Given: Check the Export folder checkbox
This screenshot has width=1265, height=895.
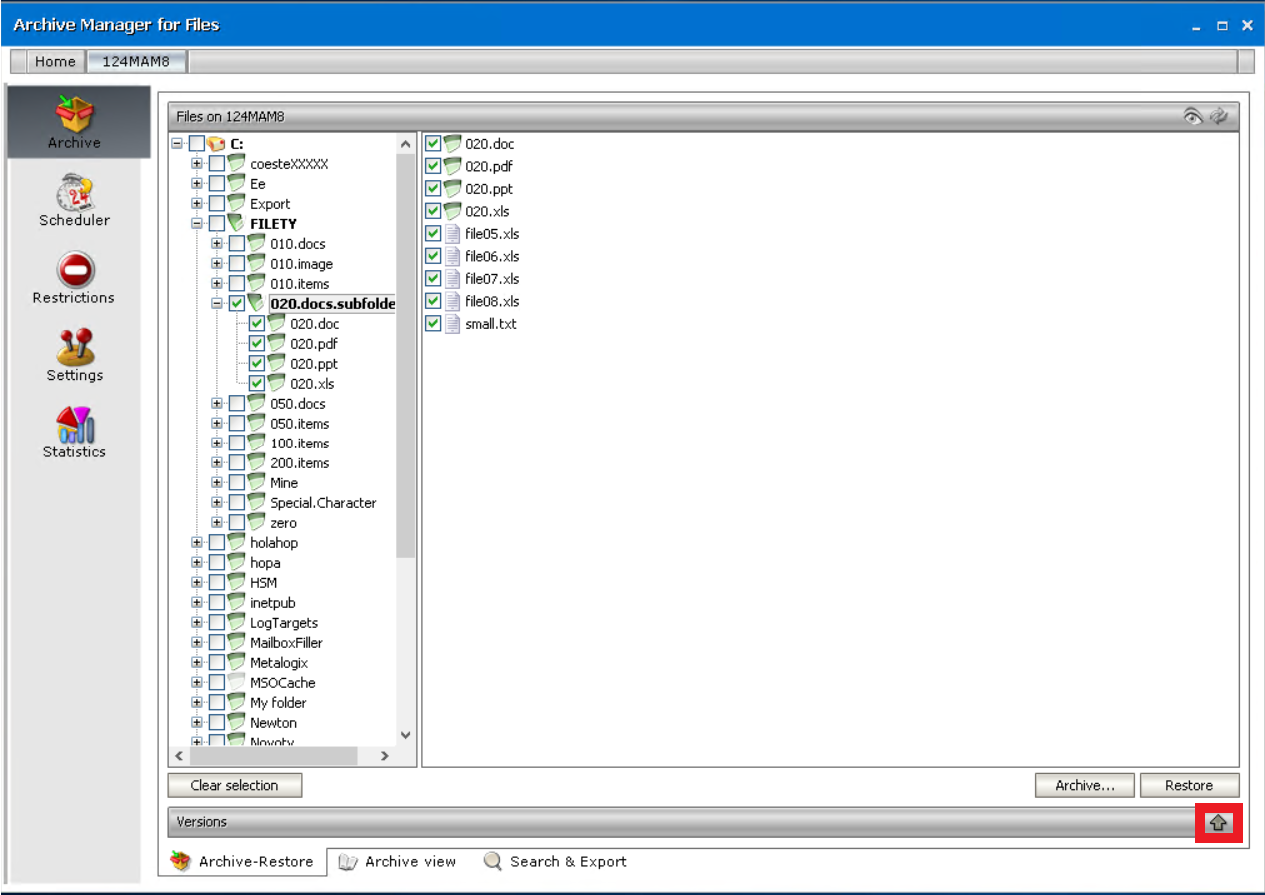Looking at the screenshot, I should 217,203.
